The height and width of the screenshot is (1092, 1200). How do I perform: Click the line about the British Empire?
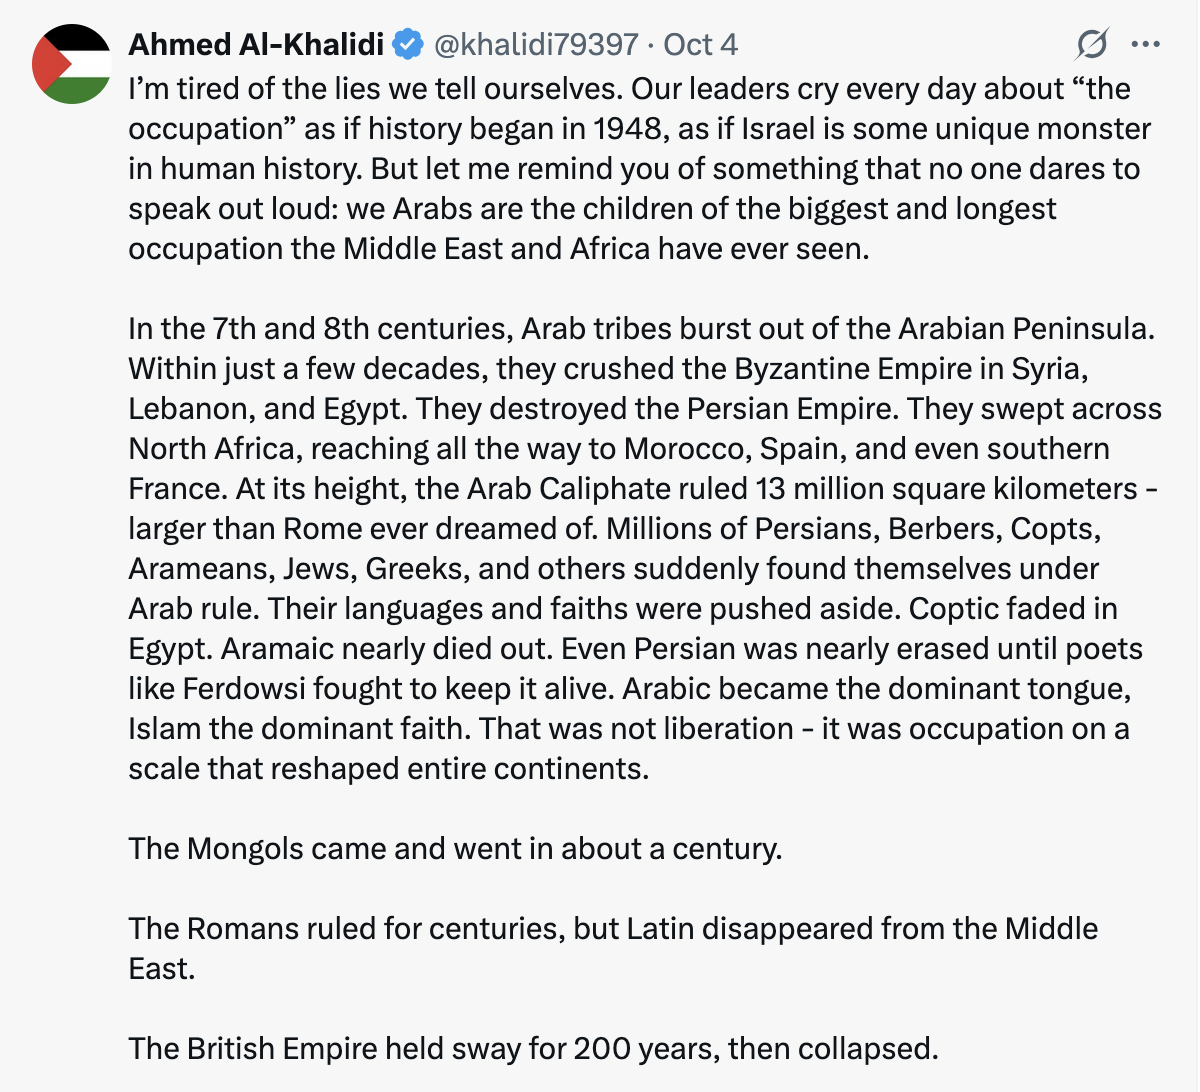click(533, 1048)
